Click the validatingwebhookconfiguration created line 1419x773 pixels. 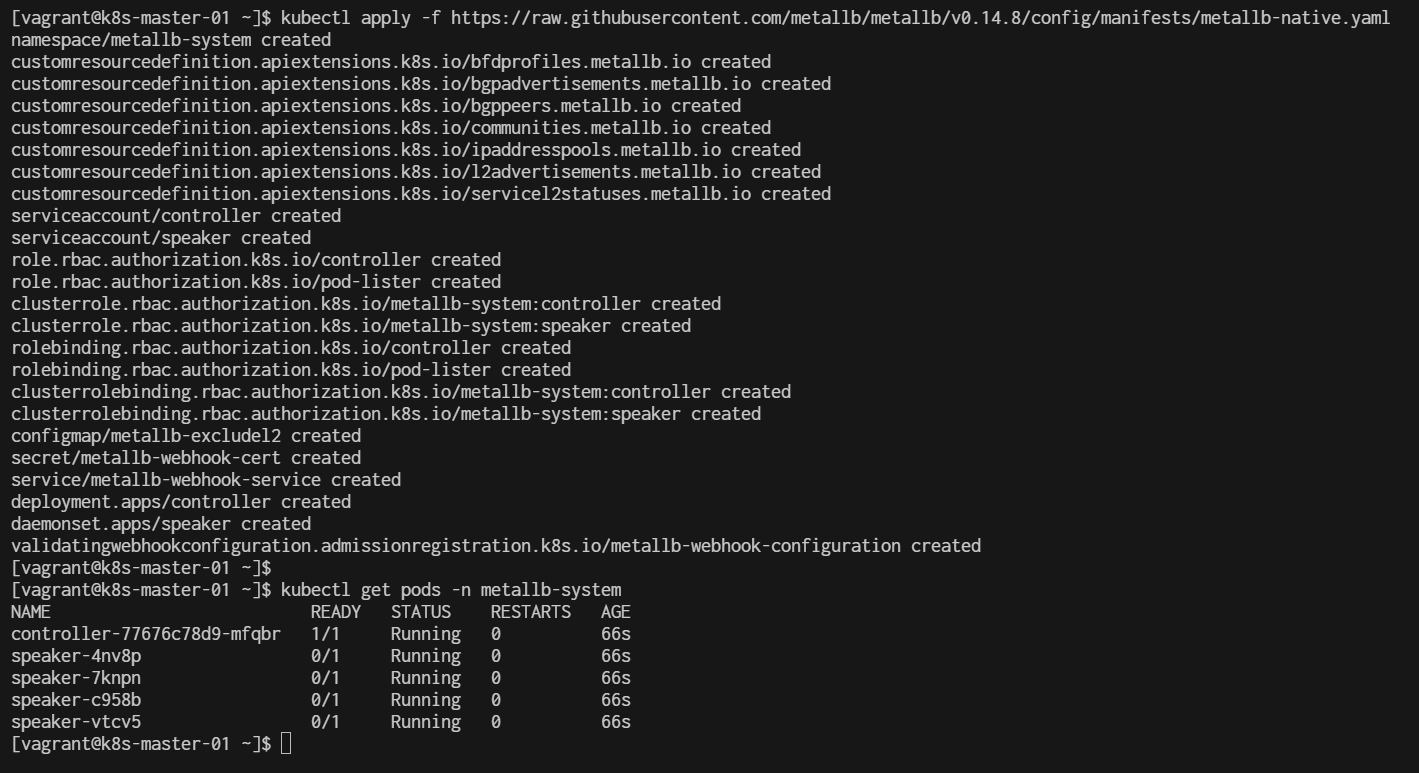click(496, 546)
